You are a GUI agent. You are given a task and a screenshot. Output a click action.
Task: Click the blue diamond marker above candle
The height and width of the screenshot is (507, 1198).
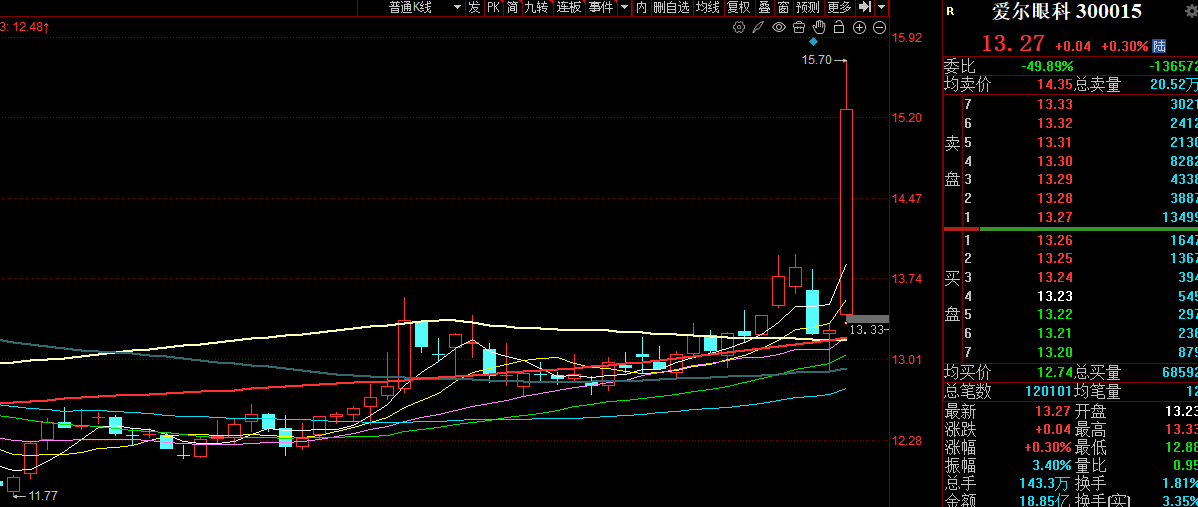pyautogui.click(x=814, y=41)
